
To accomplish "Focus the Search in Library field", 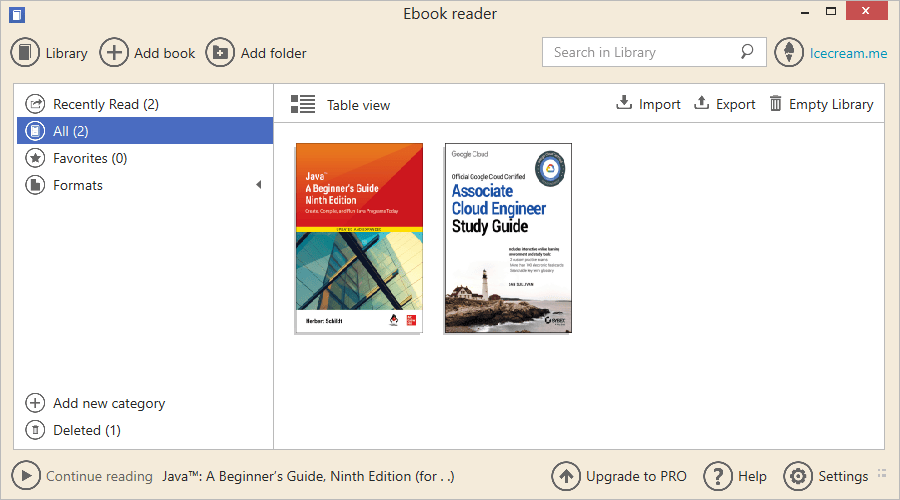I will (x=654, y=52).
